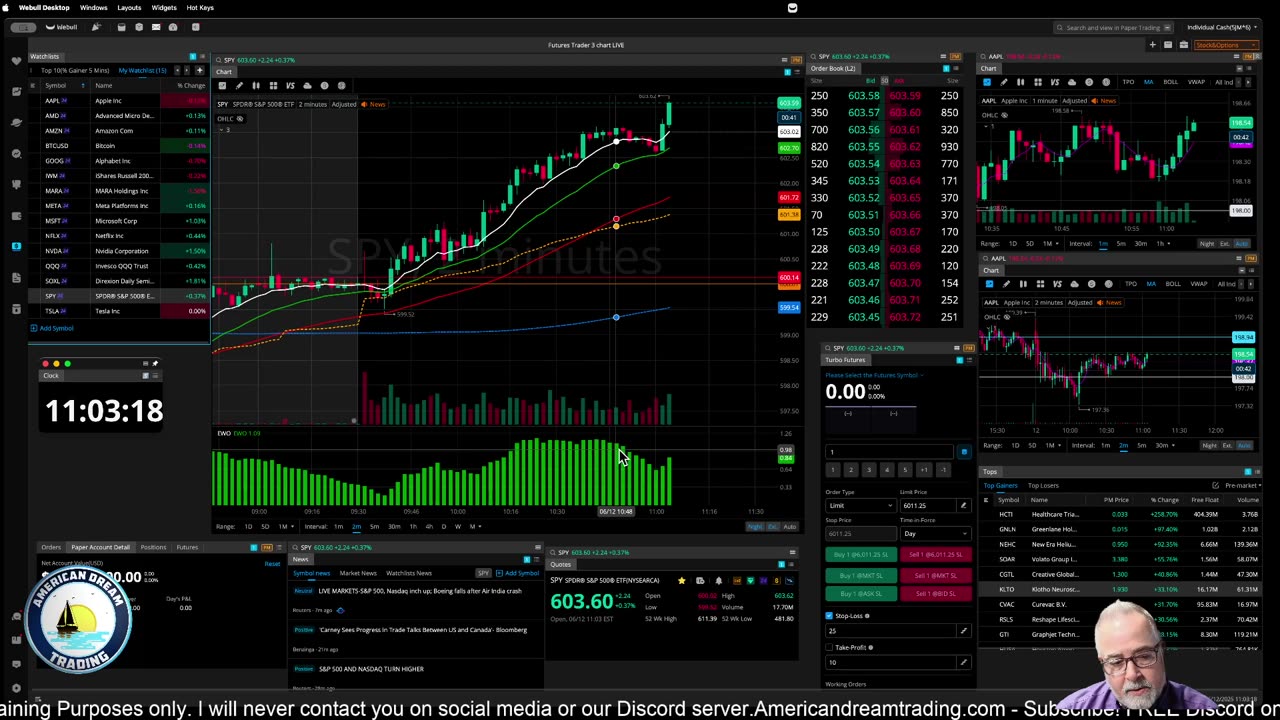This screenshot has height=720, width=1280.
Task: Toggle the Take-Profit checkbox
Action: point(829,647)
